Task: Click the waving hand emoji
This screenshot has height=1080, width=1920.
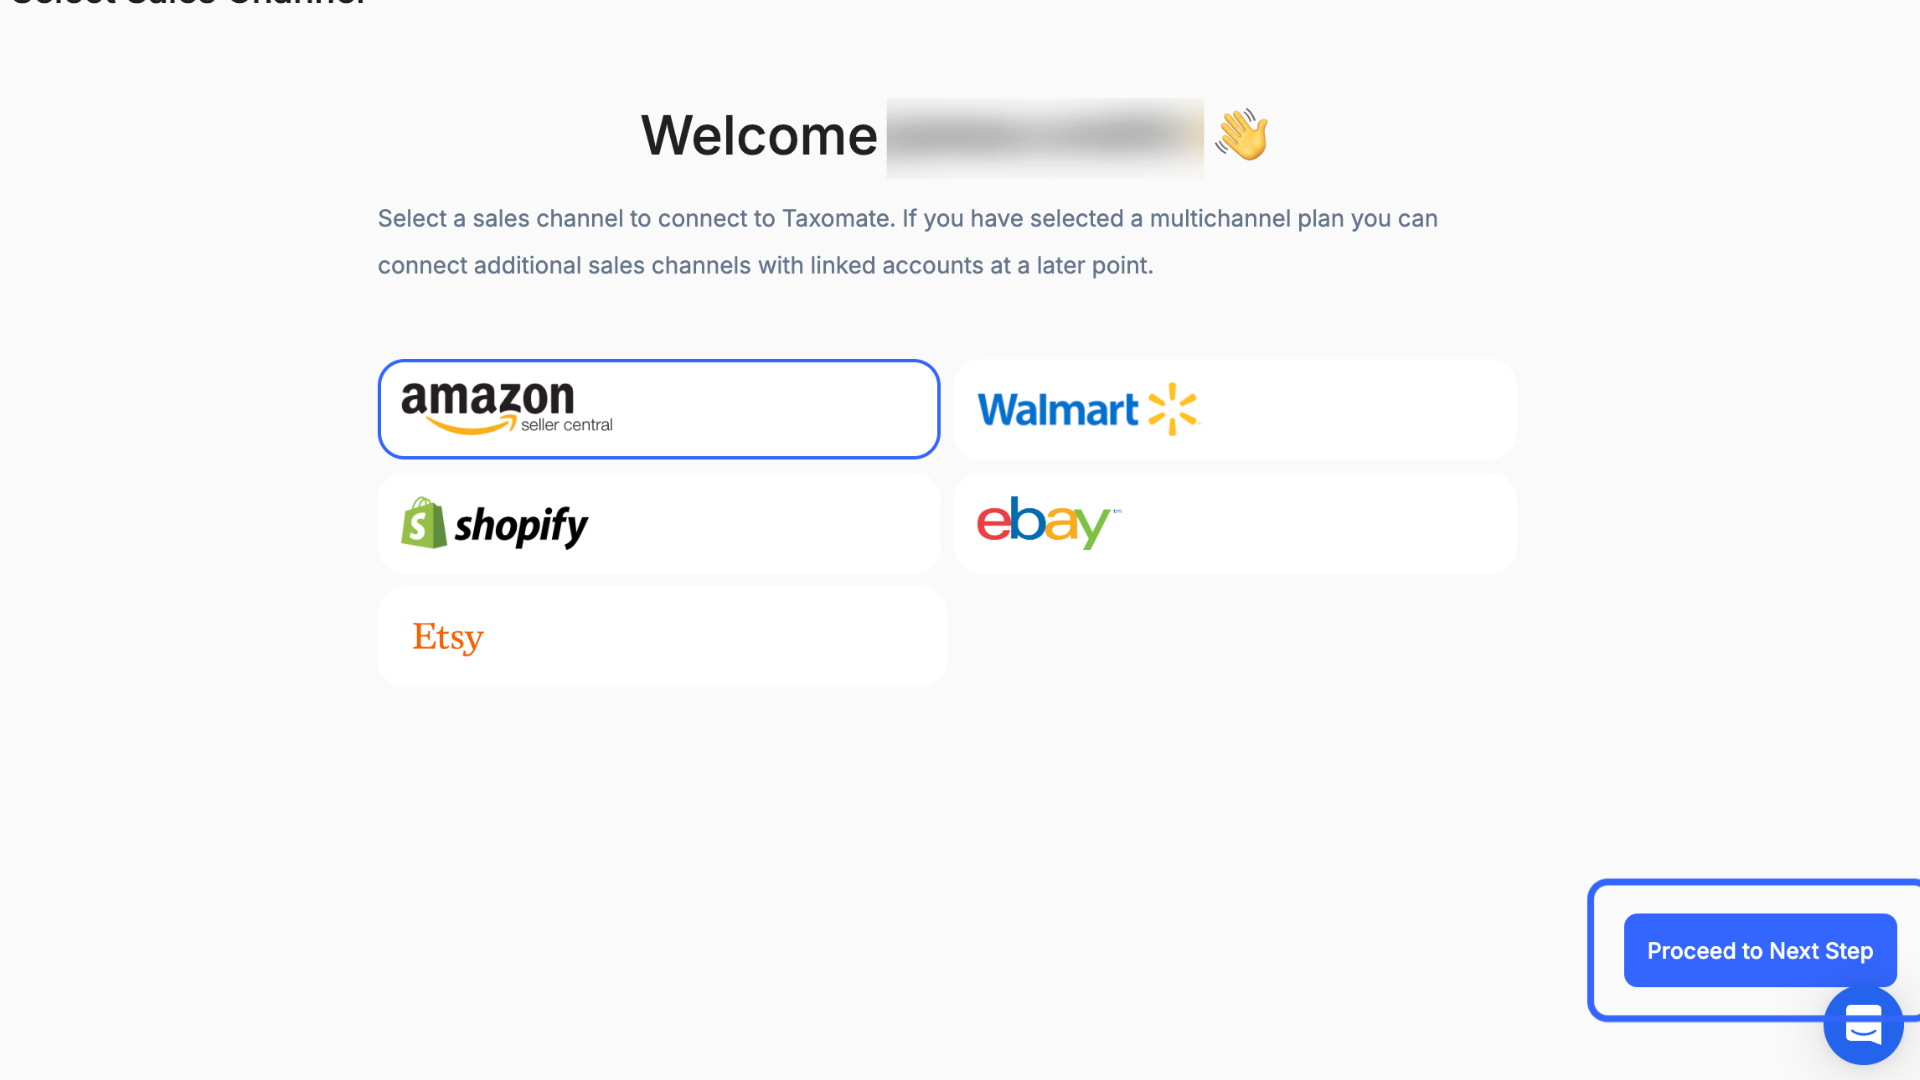Action: pyautogui.click(x=1242, y=135)
